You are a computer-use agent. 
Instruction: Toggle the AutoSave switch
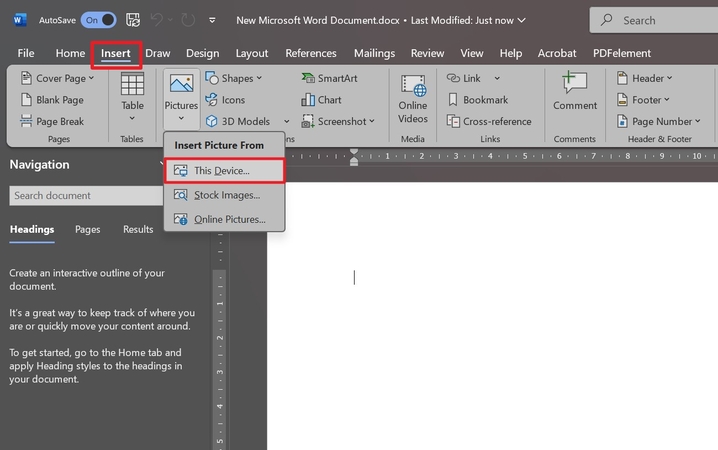tap(98, 20)
